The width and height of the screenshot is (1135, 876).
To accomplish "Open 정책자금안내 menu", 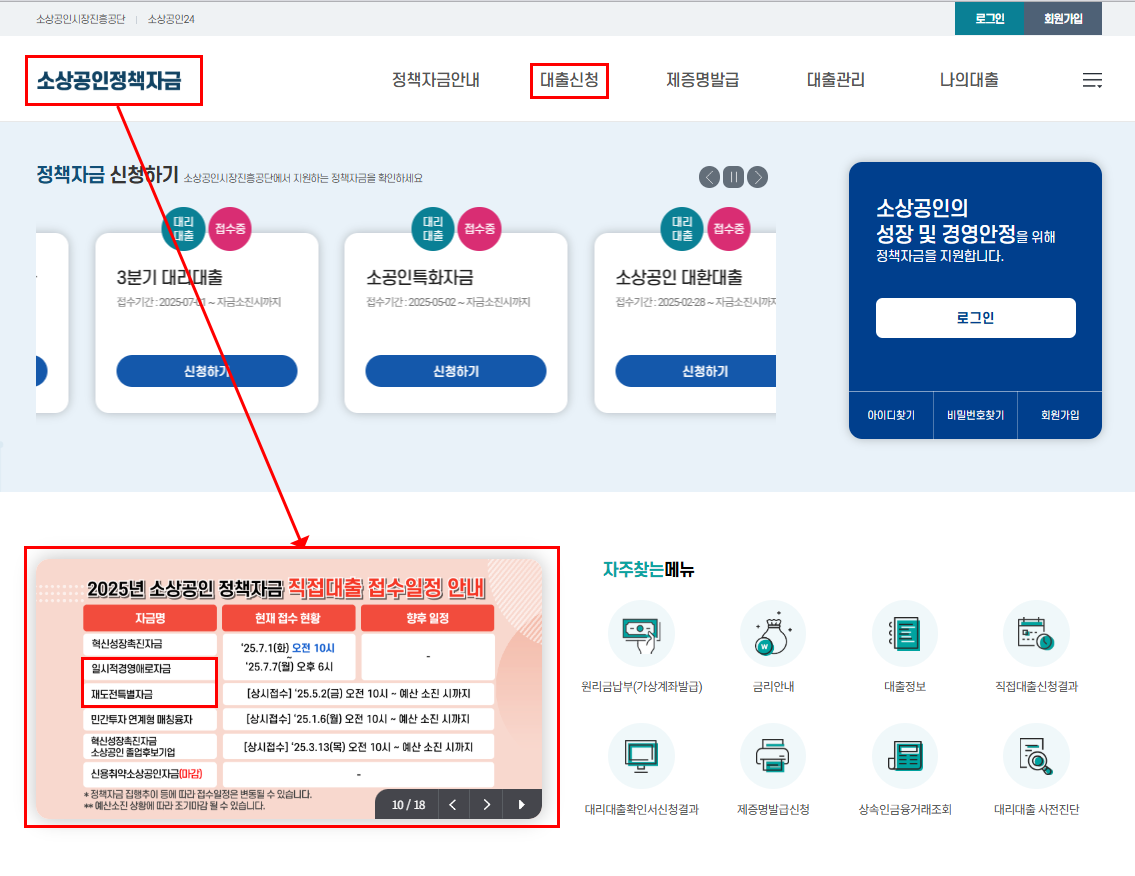I will tap(436, 80).
